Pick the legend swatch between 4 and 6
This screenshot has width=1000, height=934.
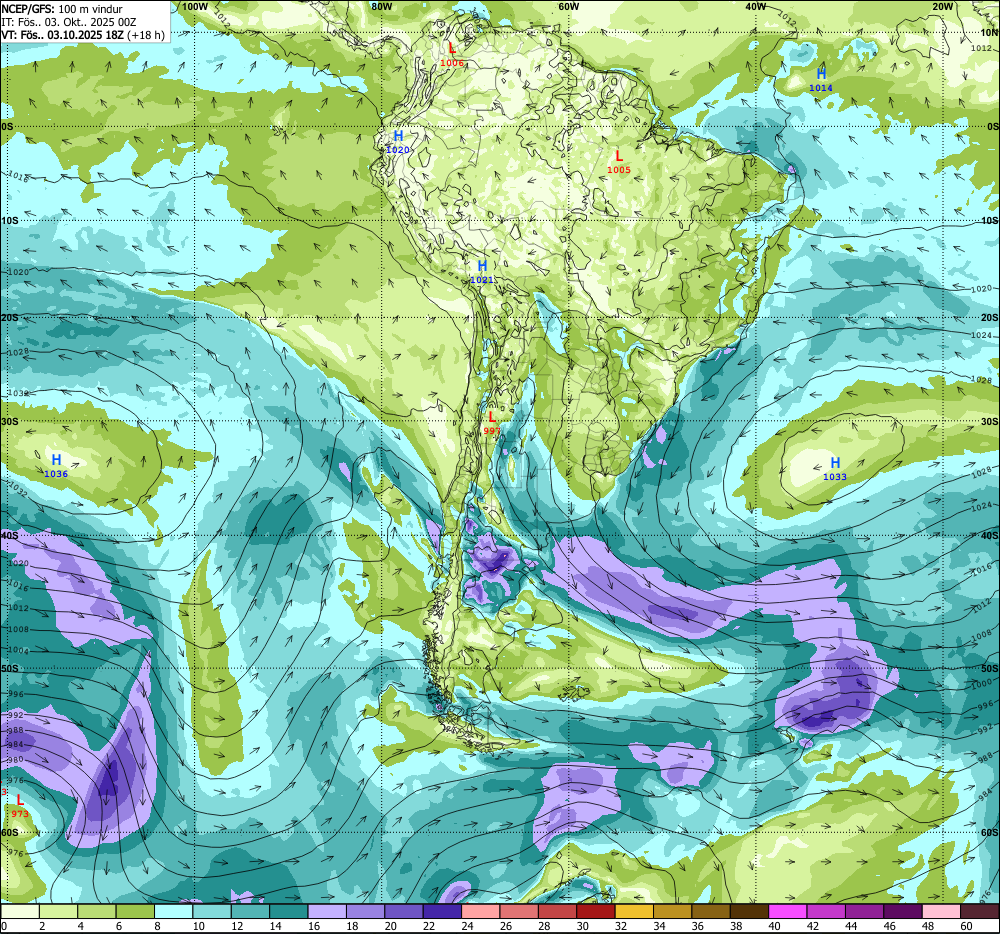(96, 911)
